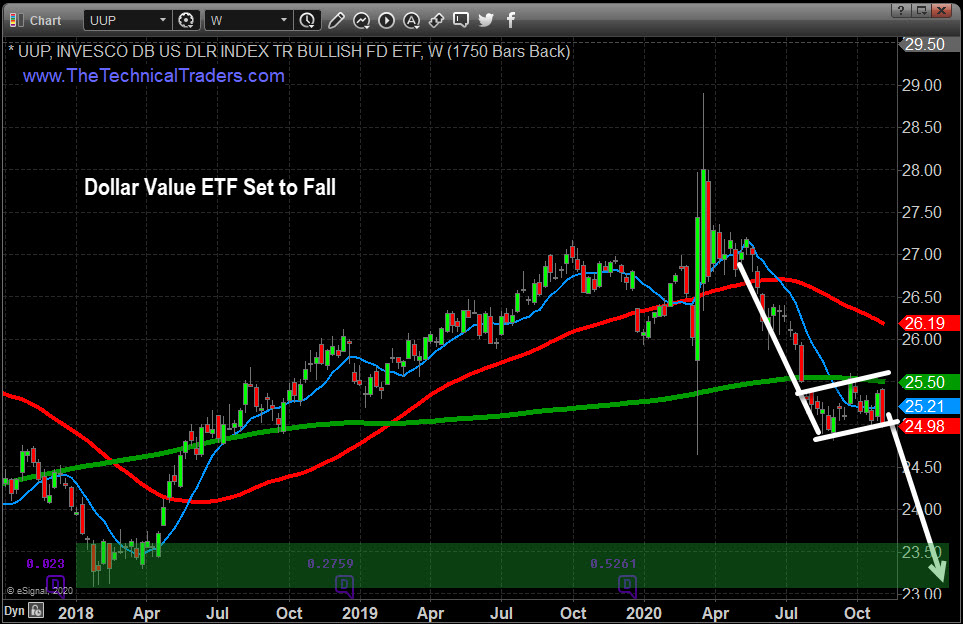Viewport: 963px width, 624px height.
Task: Expand the UUP symbol dropdown arrow
Action: pos(163,20)
